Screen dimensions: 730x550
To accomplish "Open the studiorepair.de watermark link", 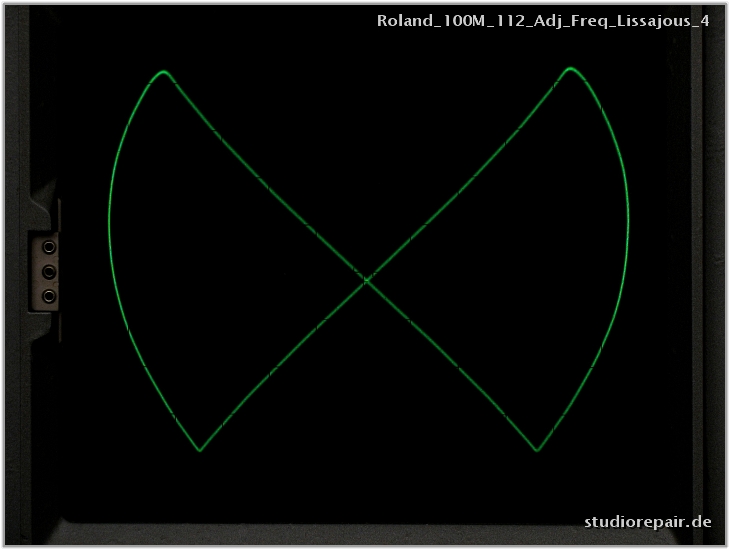I will coord(648,521).
